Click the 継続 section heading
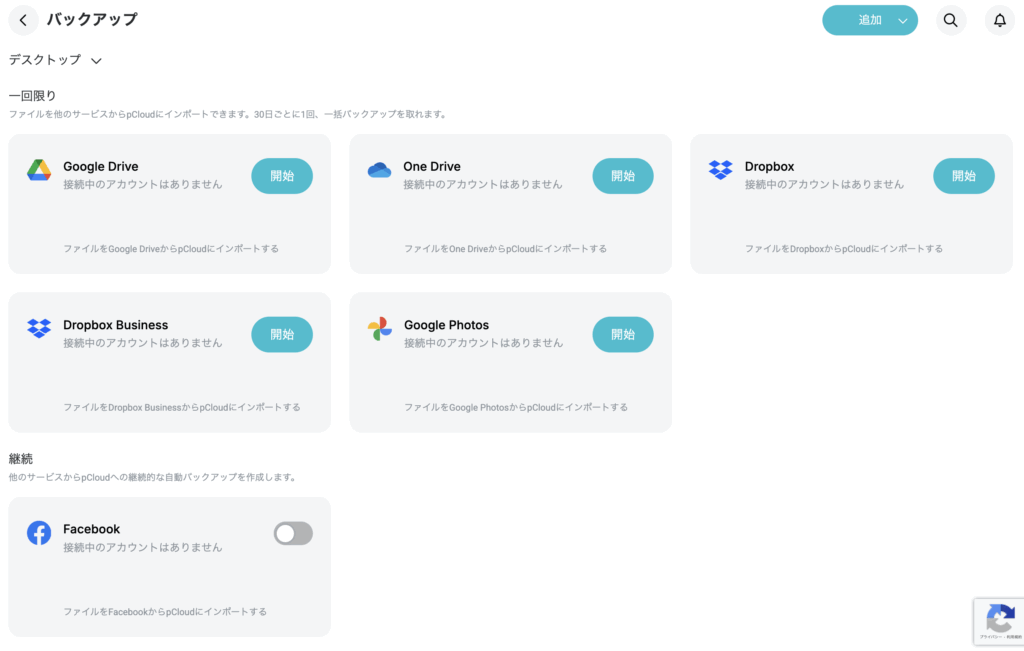 tap(20, 459)
